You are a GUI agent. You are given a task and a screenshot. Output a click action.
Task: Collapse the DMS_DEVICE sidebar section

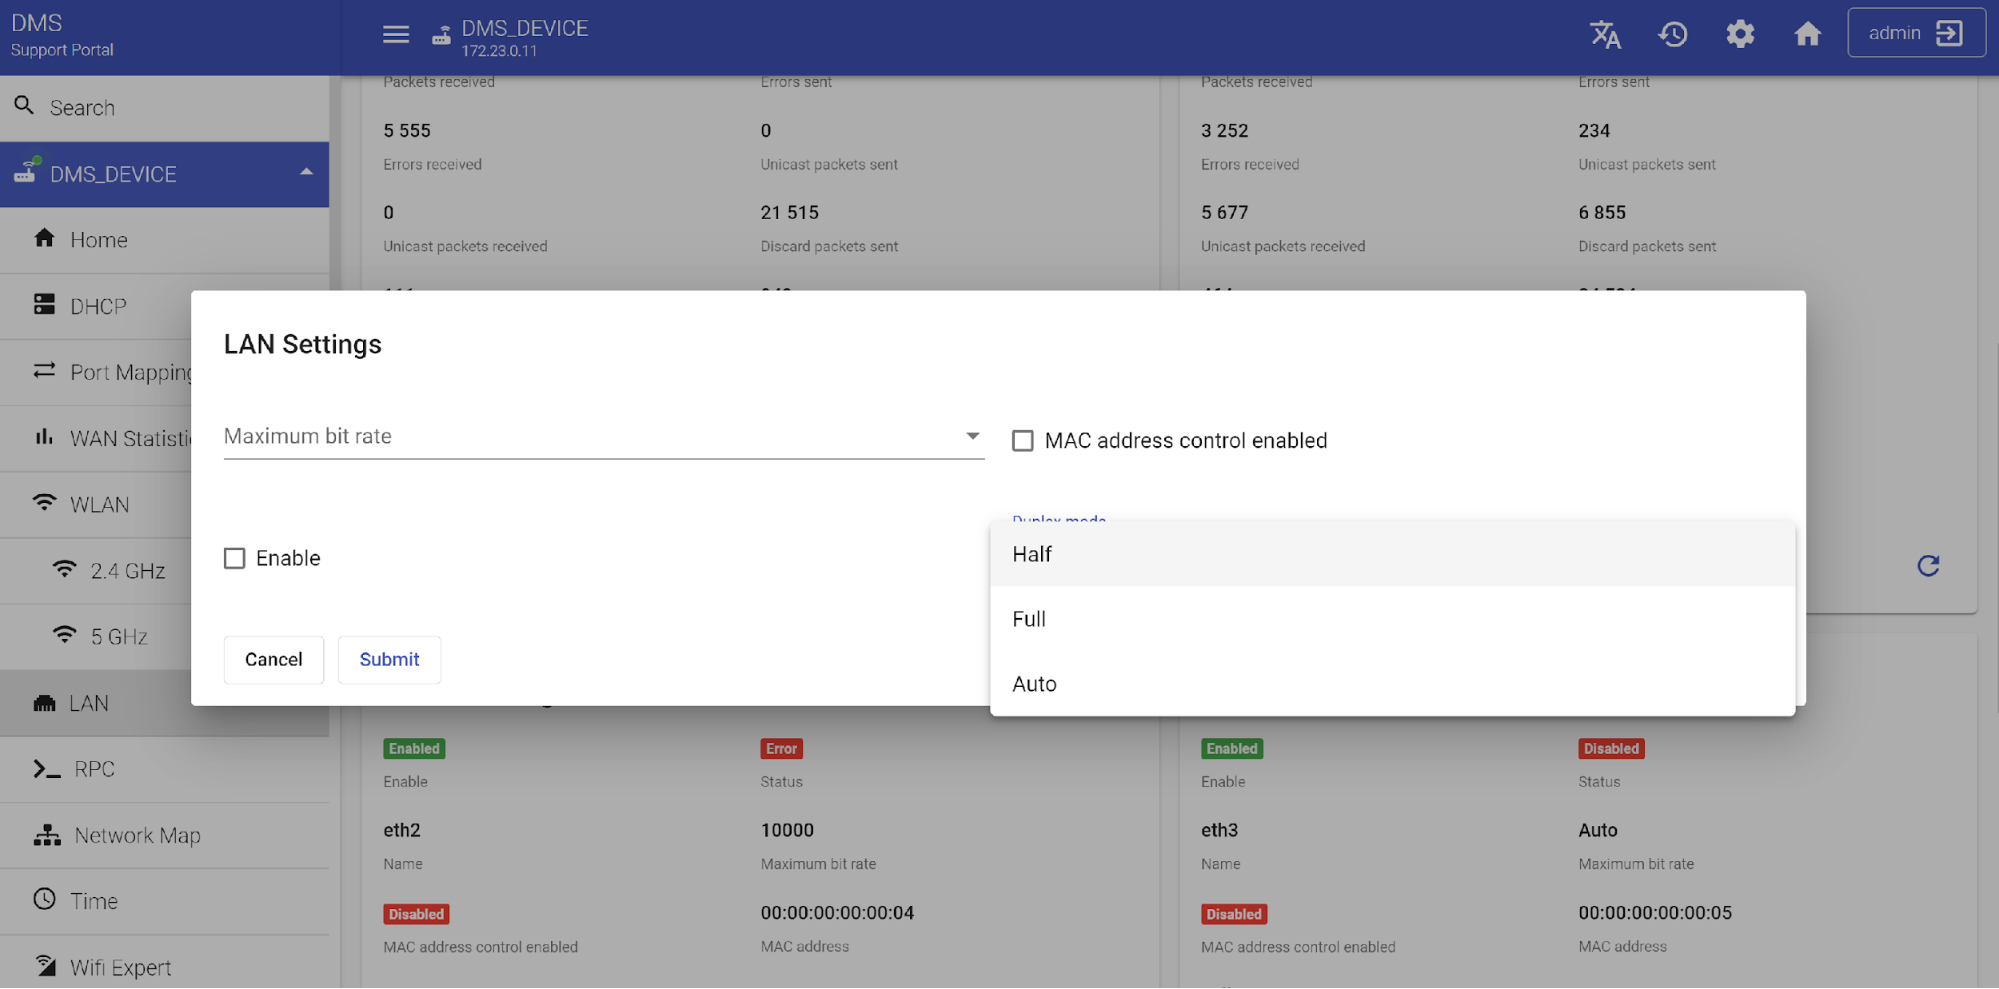(x=306, y=173)
